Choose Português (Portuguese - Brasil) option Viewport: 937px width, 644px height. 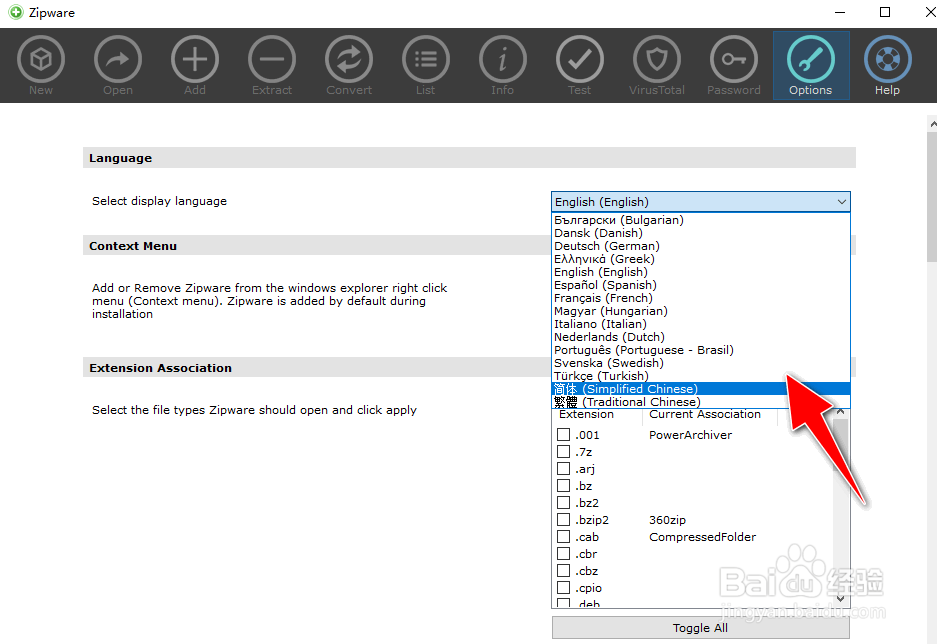click(700, 350)
